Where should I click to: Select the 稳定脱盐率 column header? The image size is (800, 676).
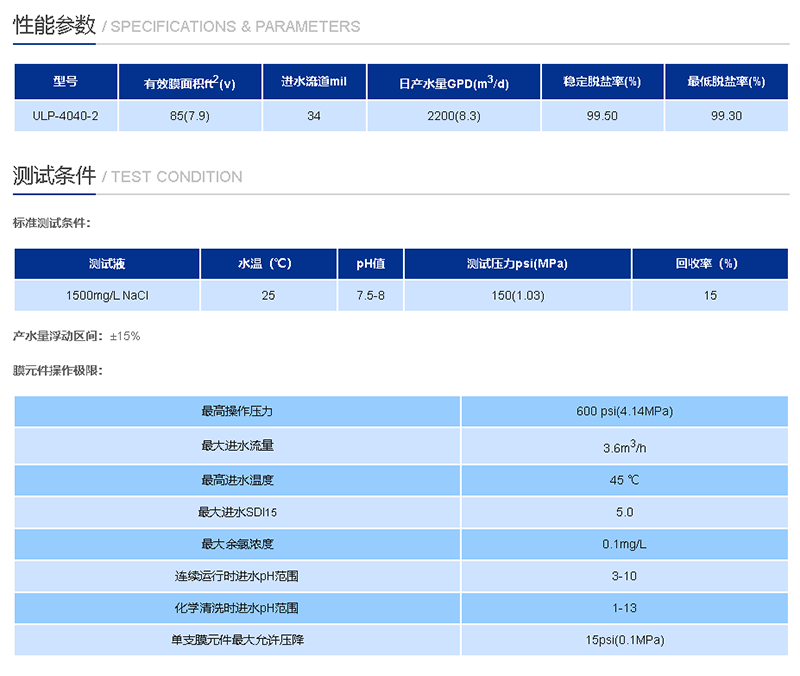(x=602, y=82)
